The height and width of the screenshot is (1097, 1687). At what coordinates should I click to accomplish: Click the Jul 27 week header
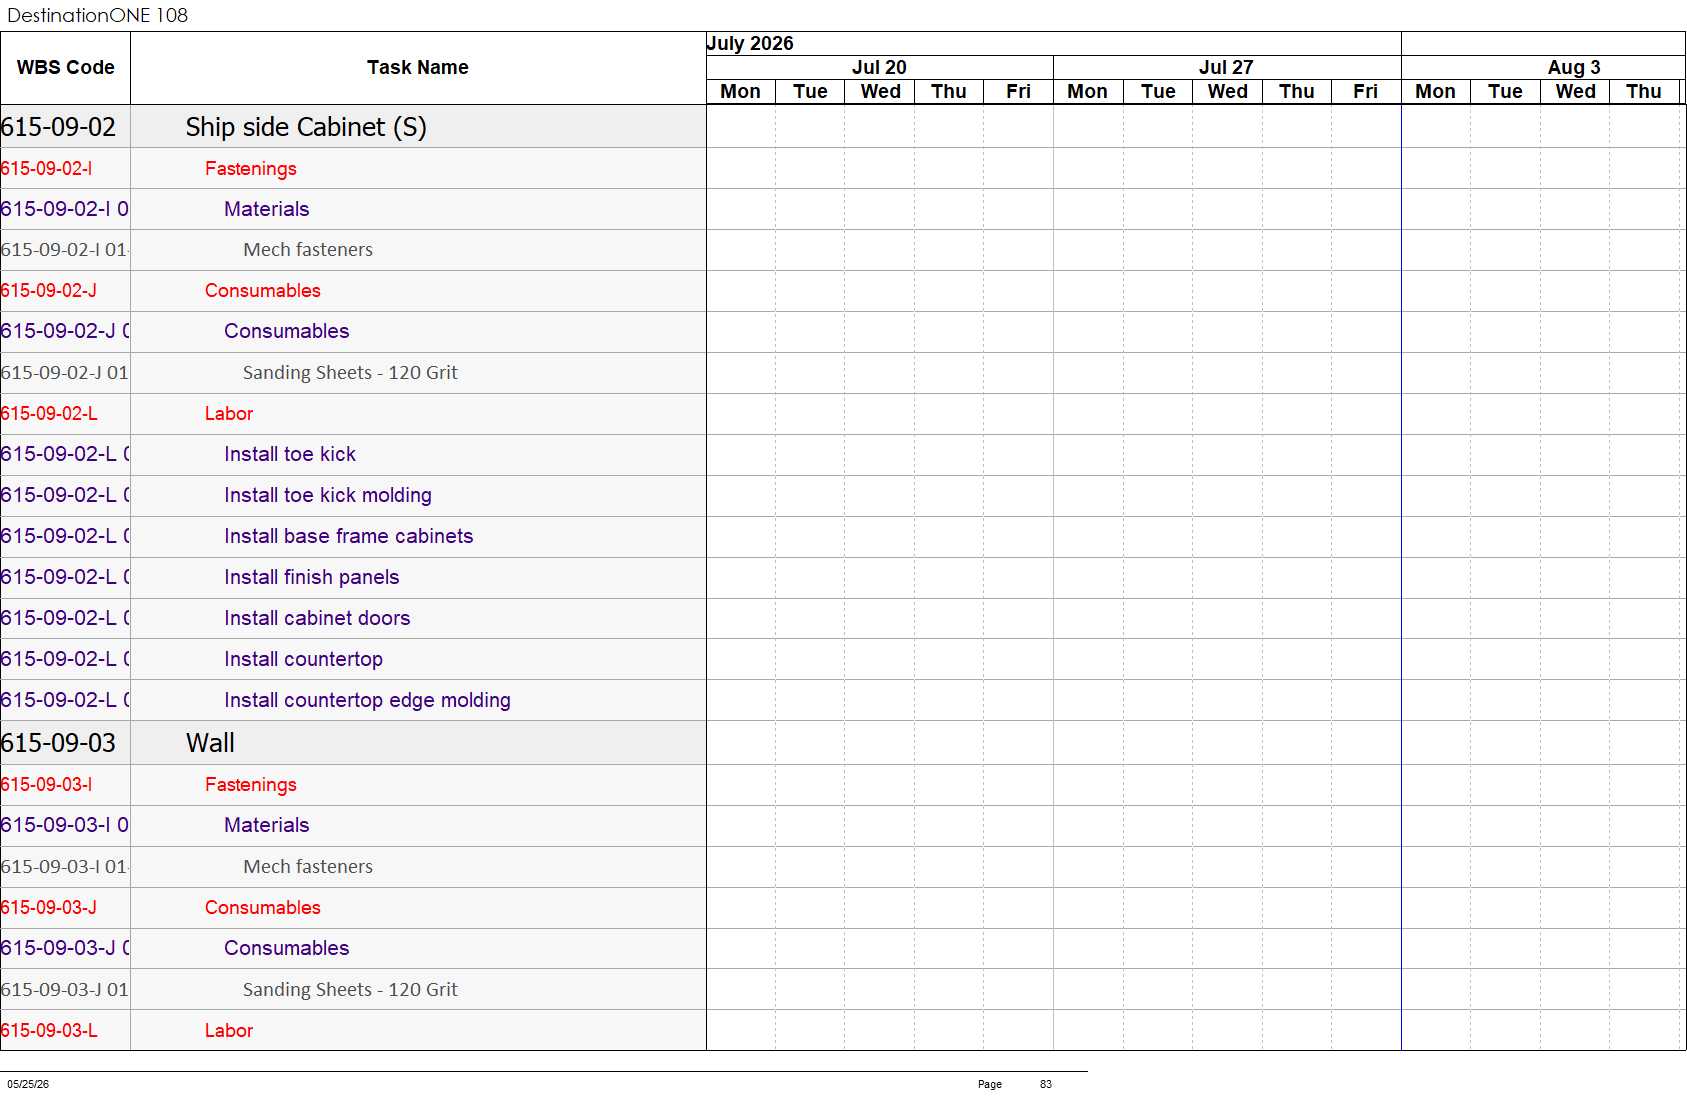point(1226,67)
